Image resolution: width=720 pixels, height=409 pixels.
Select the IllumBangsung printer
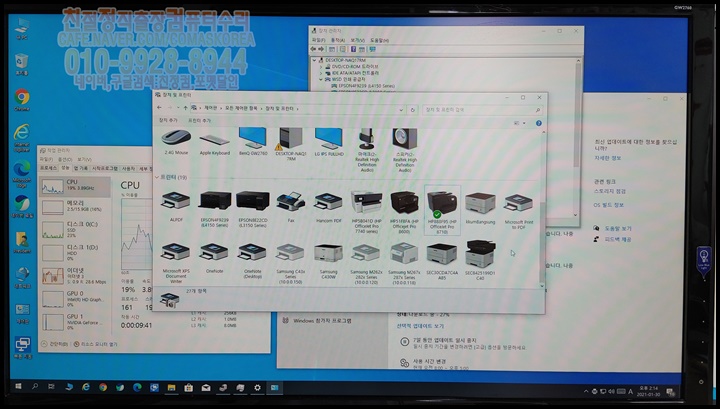click(480, 208)
